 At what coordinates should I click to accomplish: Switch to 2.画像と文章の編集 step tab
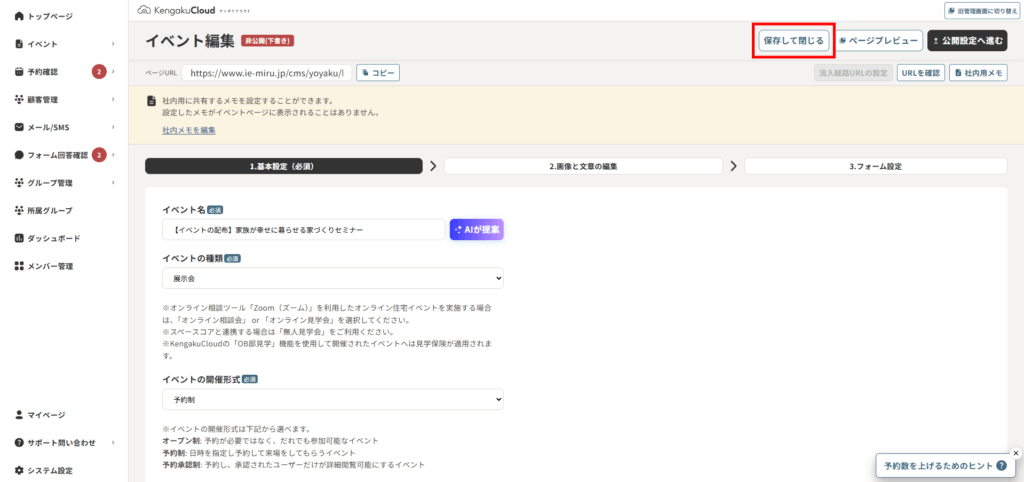pyautogui.click(x=582, y=166)
